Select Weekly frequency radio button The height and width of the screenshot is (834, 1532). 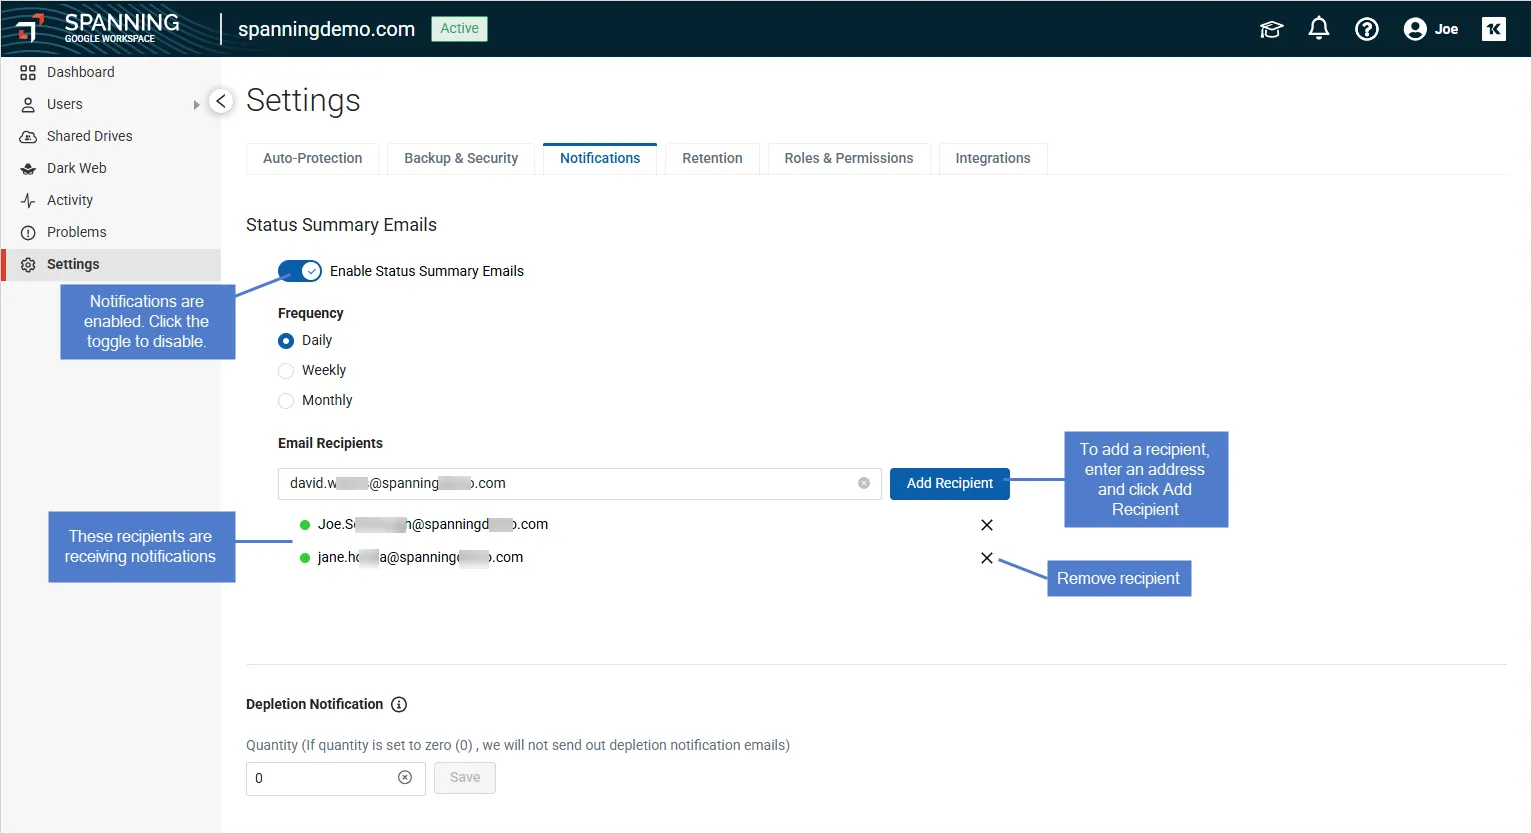click(x=286, y=371)
